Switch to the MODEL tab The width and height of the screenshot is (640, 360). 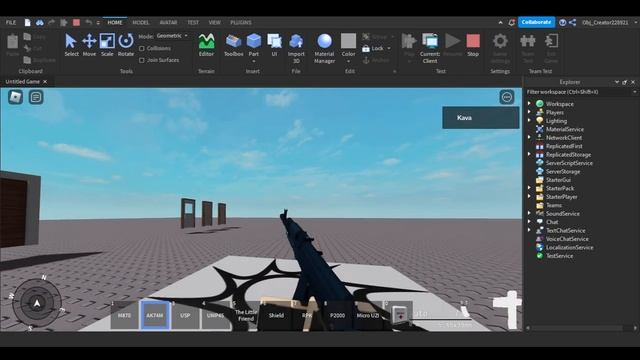(140, 22)
